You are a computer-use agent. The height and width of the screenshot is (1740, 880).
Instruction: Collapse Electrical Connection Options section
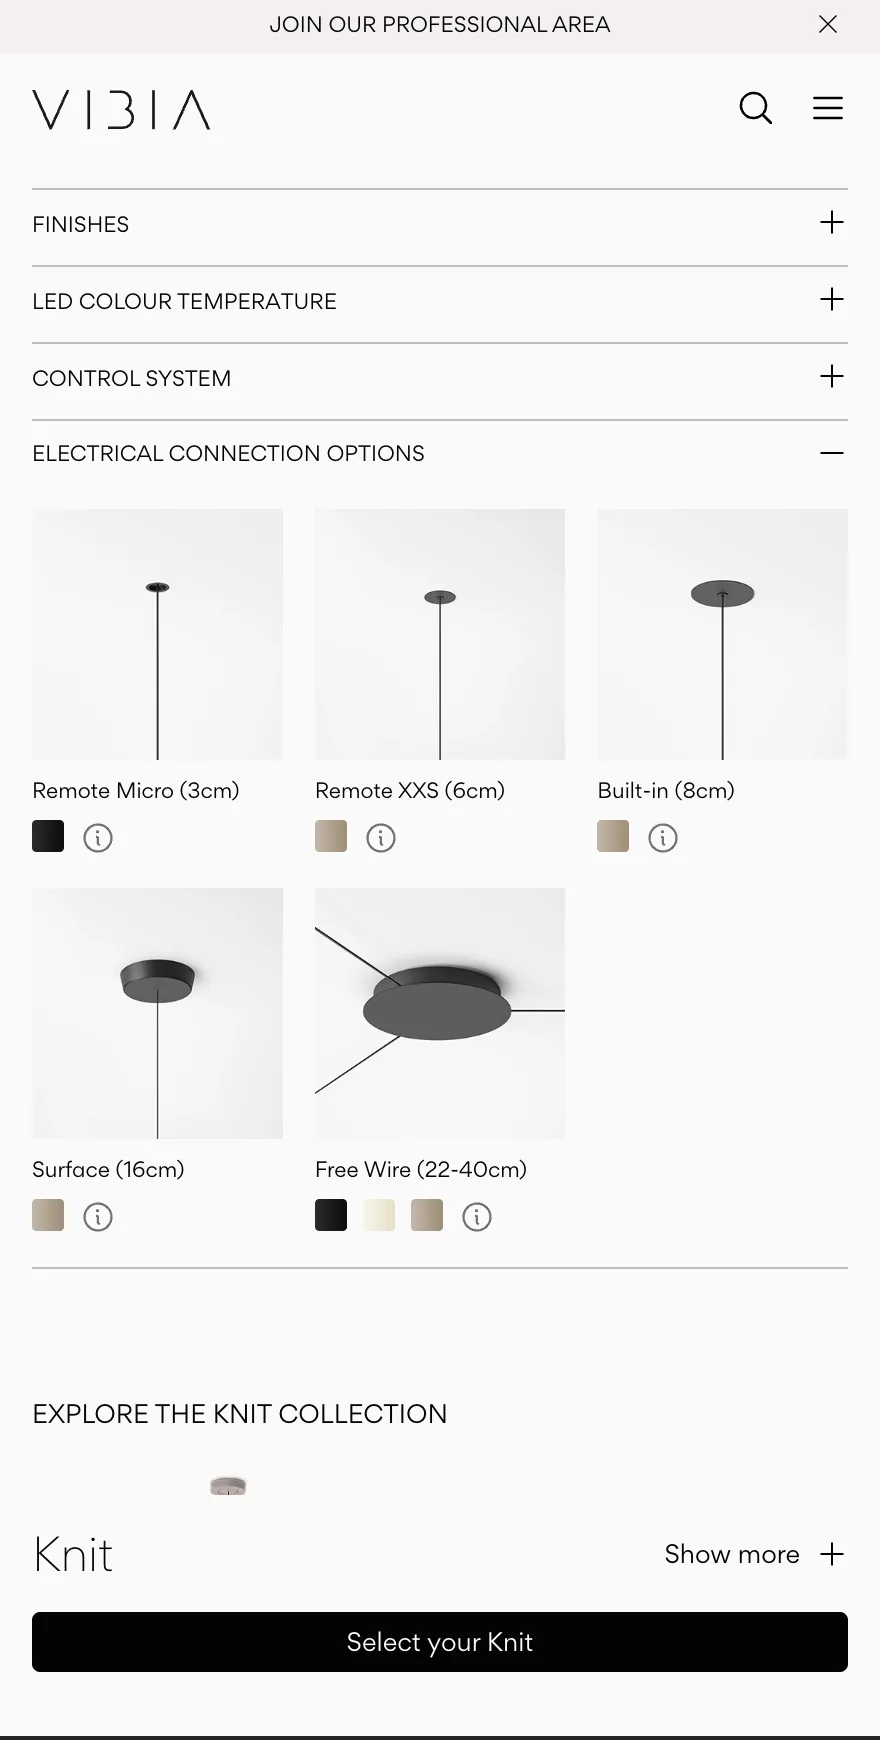pyautogui.click(x=832, y=453)
